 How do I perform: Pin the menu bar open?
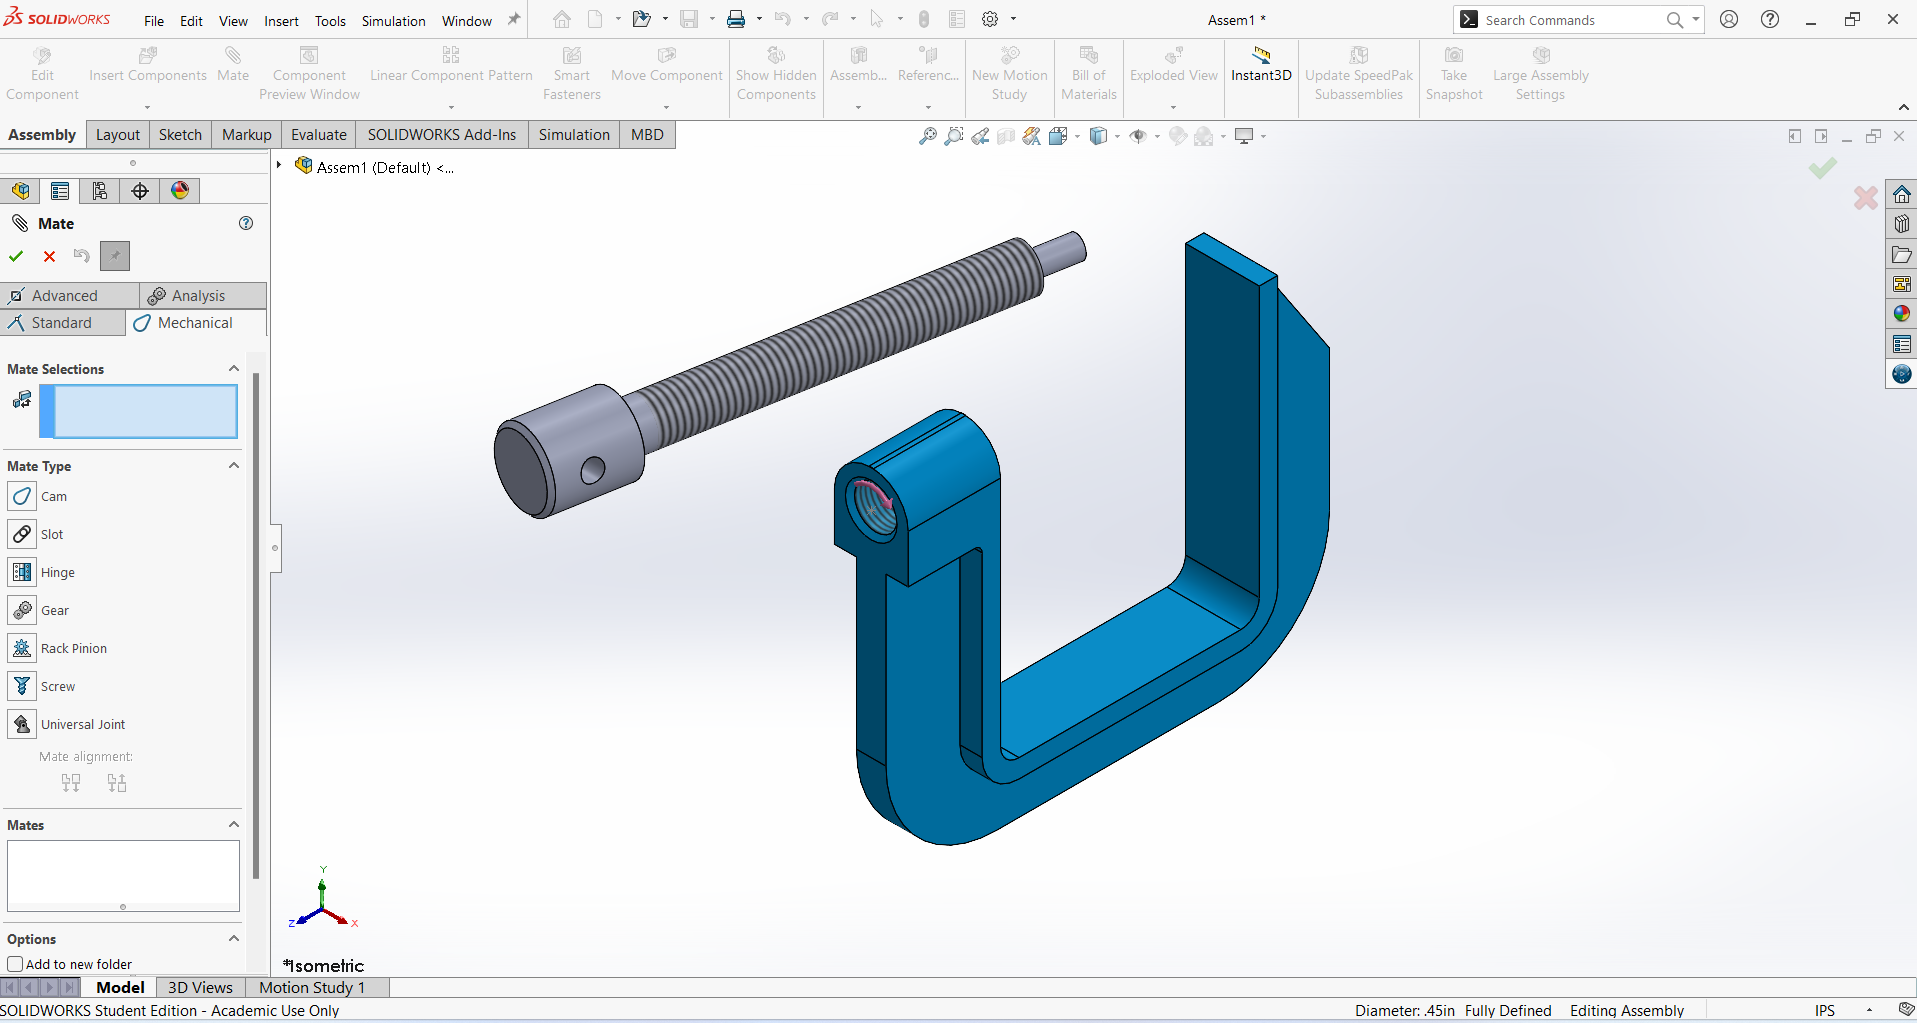pyautogui.click(x=514, y=19)
